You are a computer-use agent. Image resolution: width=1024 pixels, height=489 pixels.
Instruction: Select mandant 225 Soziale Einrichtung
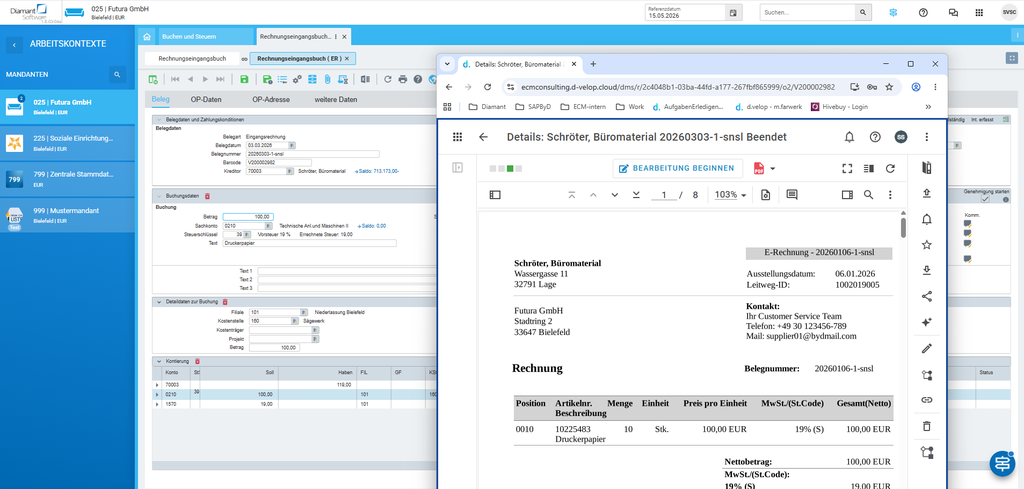pos(67,143)
